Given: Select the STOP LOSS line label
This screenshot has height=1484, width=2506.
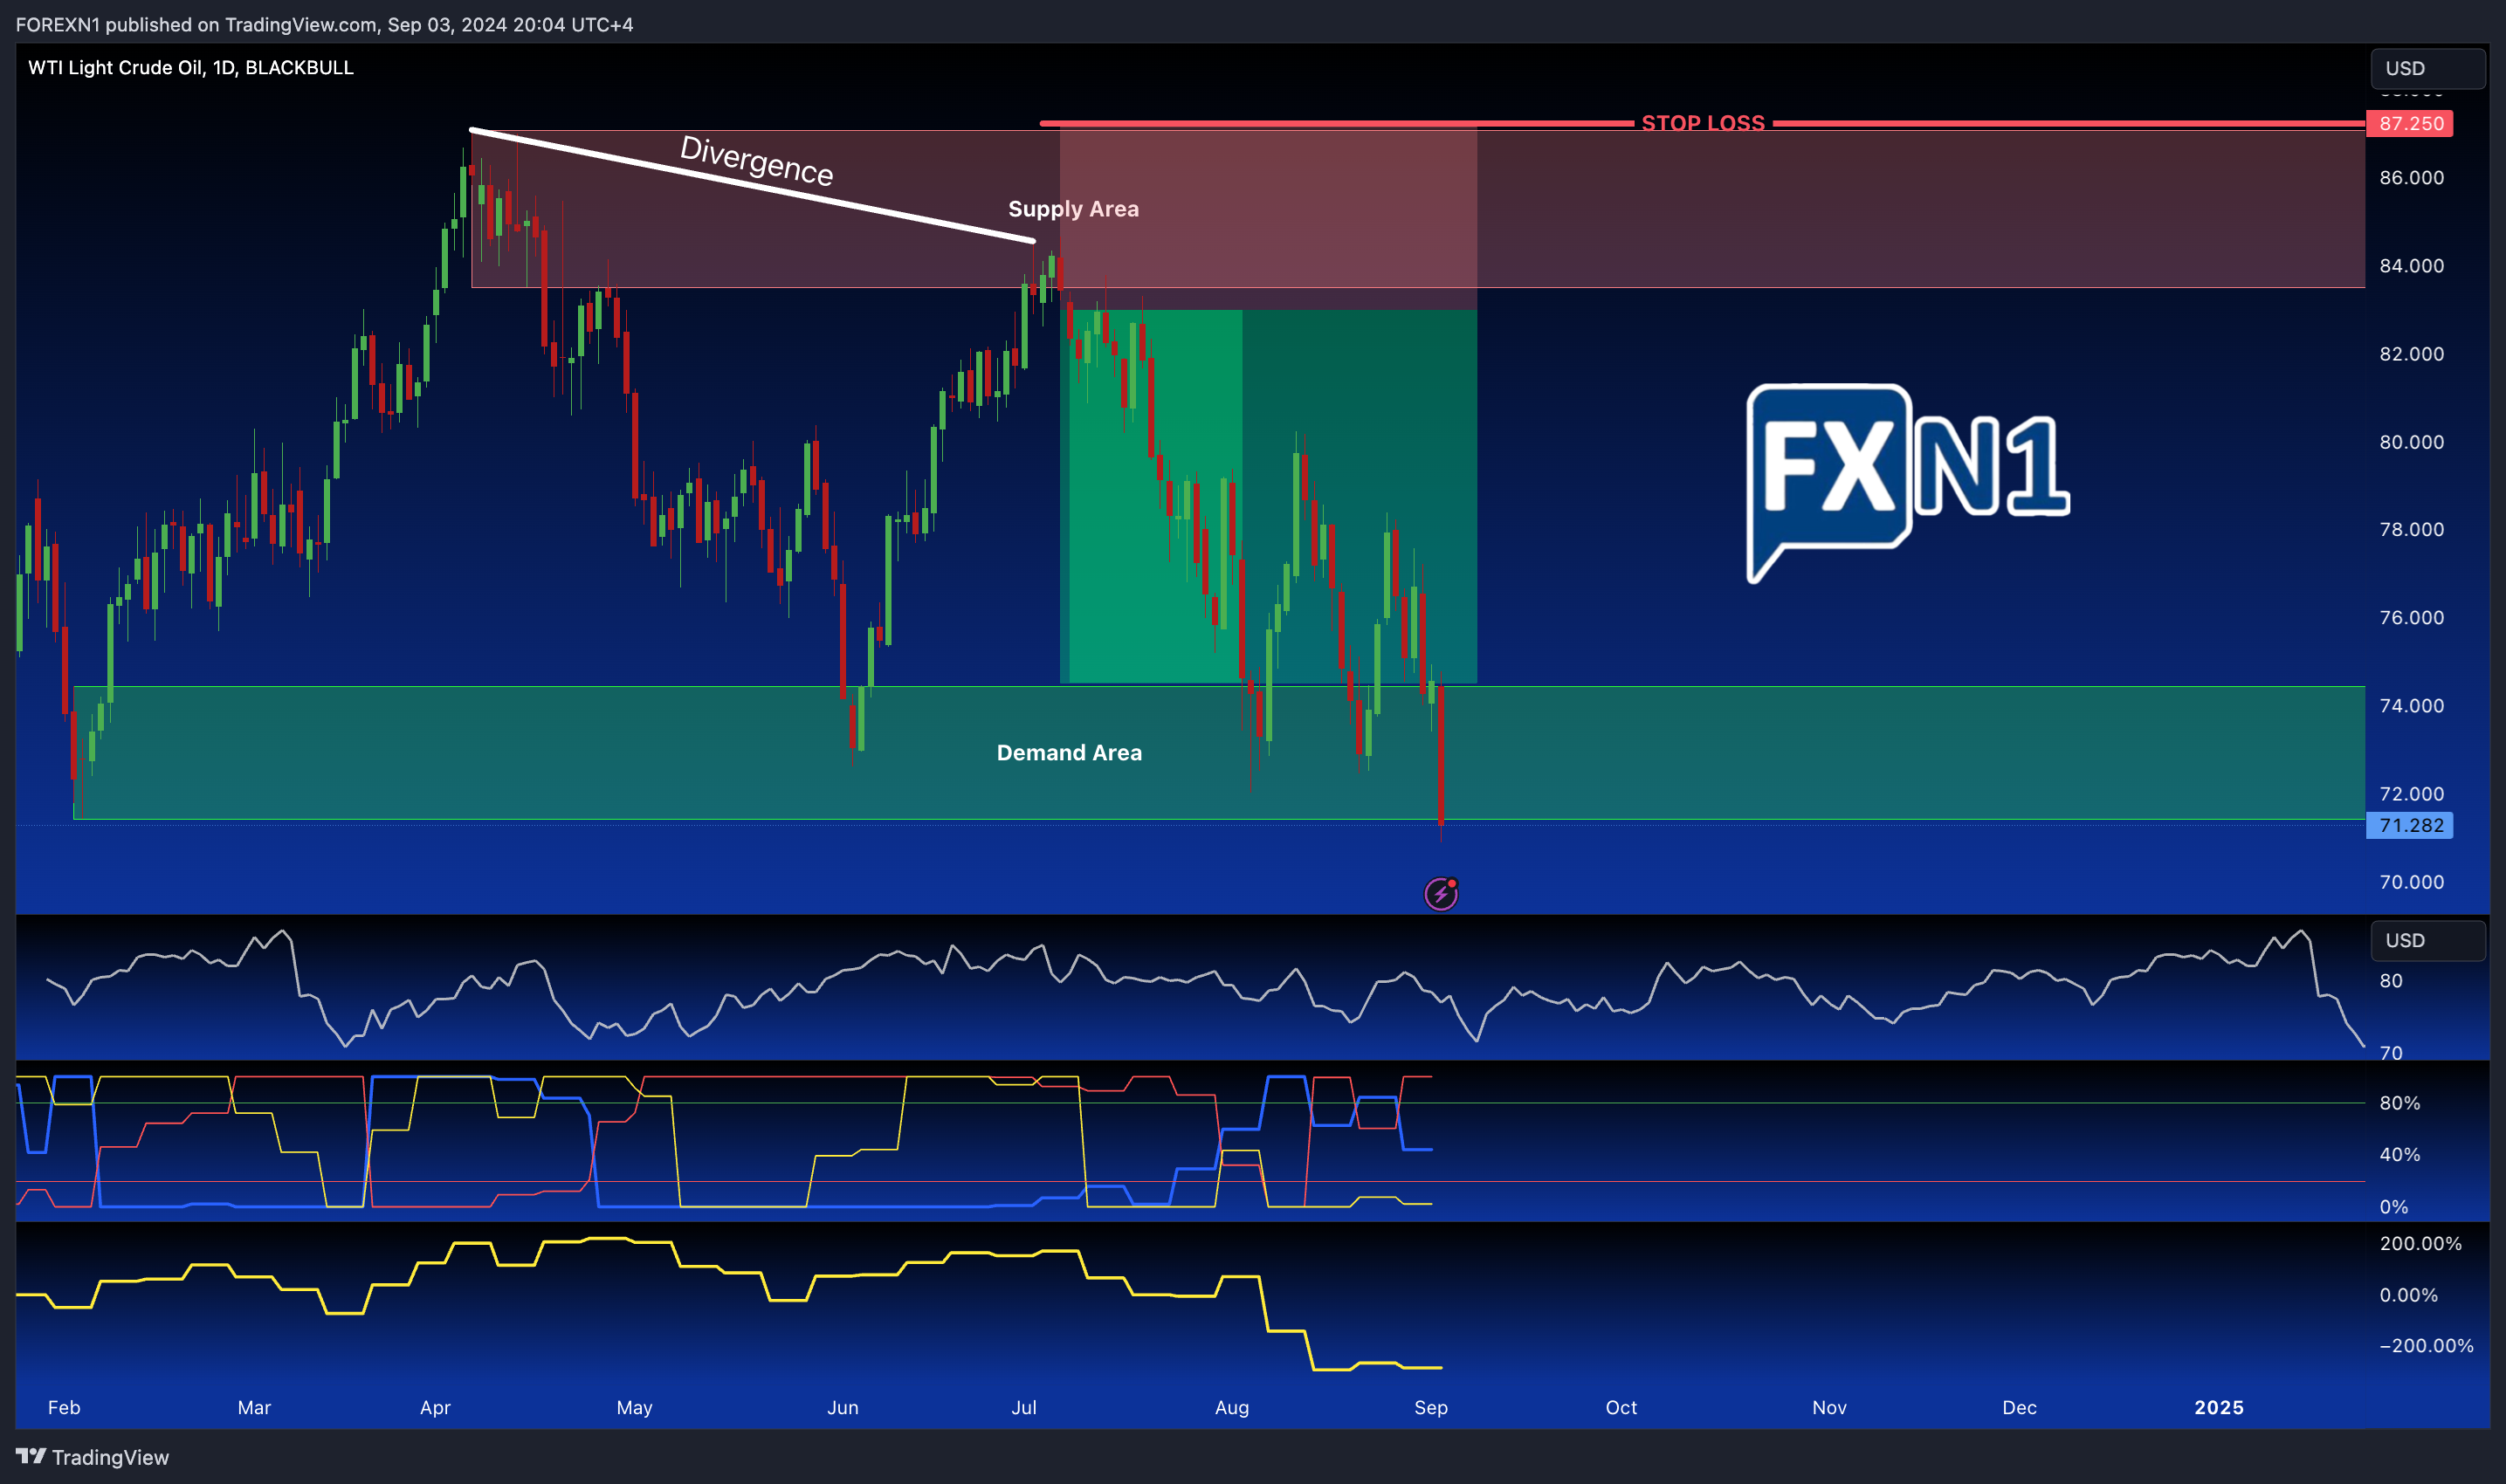Looking at the screenshot, I should tap(1703, 123).
